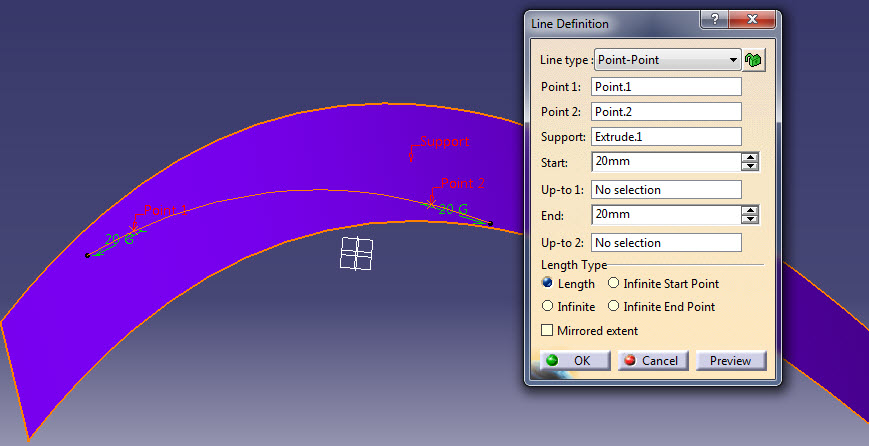Click the Point 2 marker on curve
Screen dimensions: 869x446
(x=431, y=203)
